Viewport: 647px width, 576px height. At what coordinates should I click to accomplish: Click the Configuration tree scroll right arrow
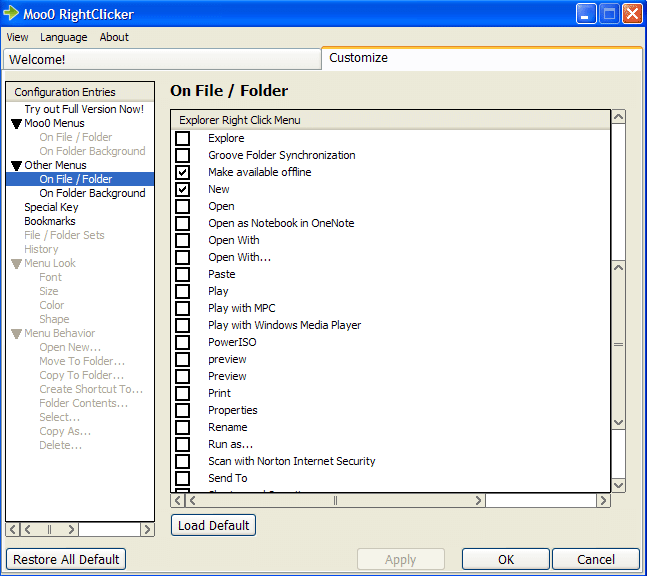pyautogui.click(x=147, y=529)
